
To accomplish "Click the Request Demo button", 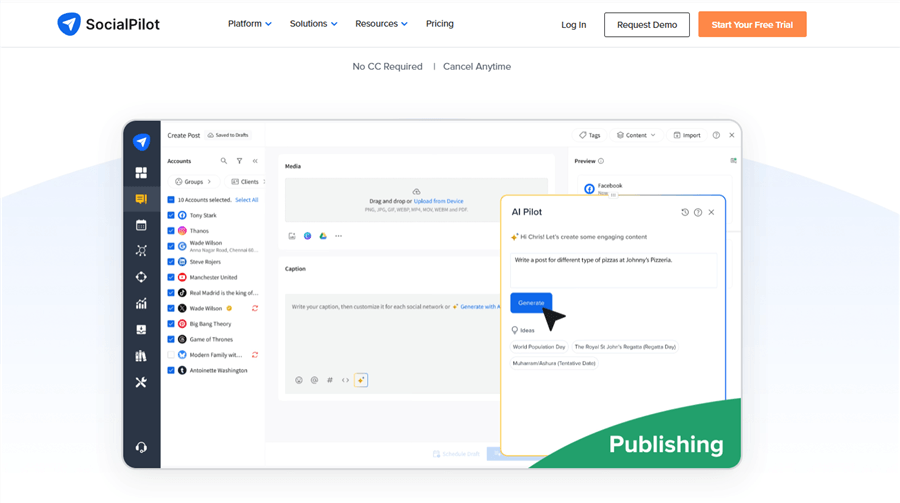I will 647,25.
